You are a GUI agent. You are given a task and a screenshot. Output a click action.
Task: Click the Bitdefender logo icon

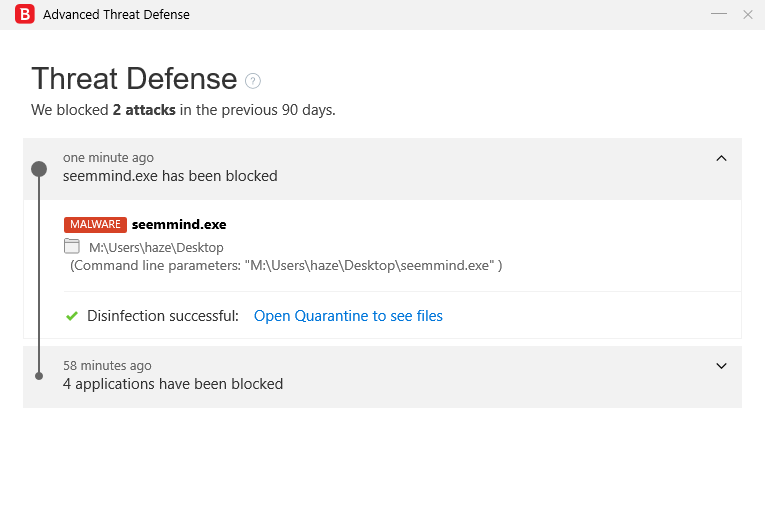click(x=25, y=15)
